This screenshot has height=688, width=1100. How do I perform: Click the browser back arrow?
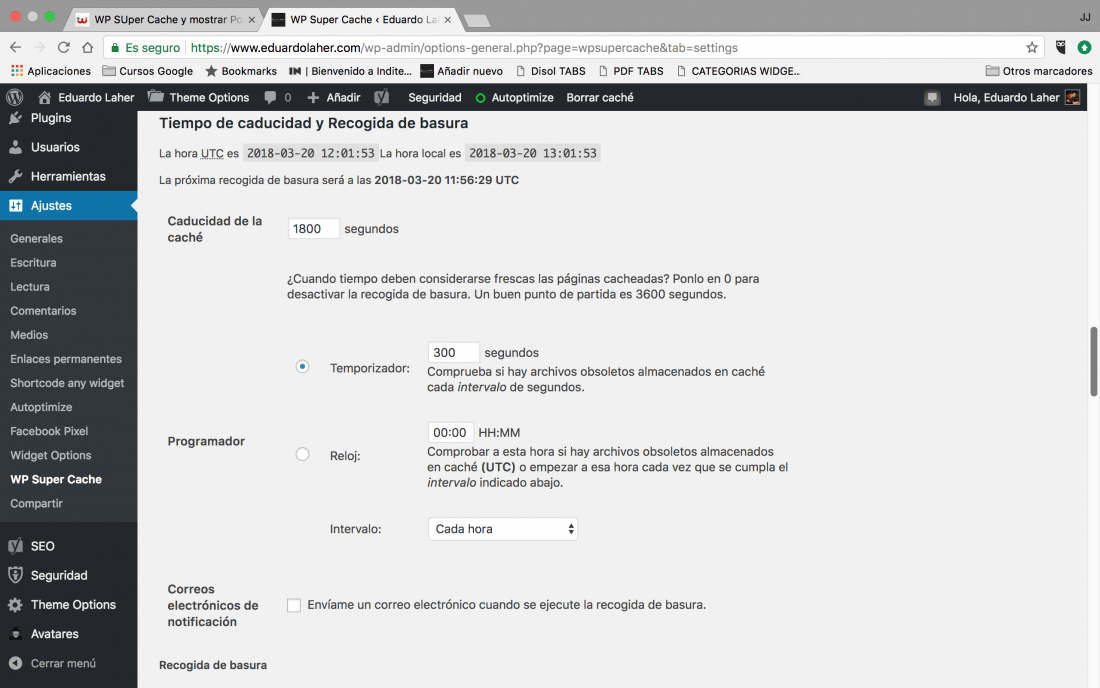15,48
